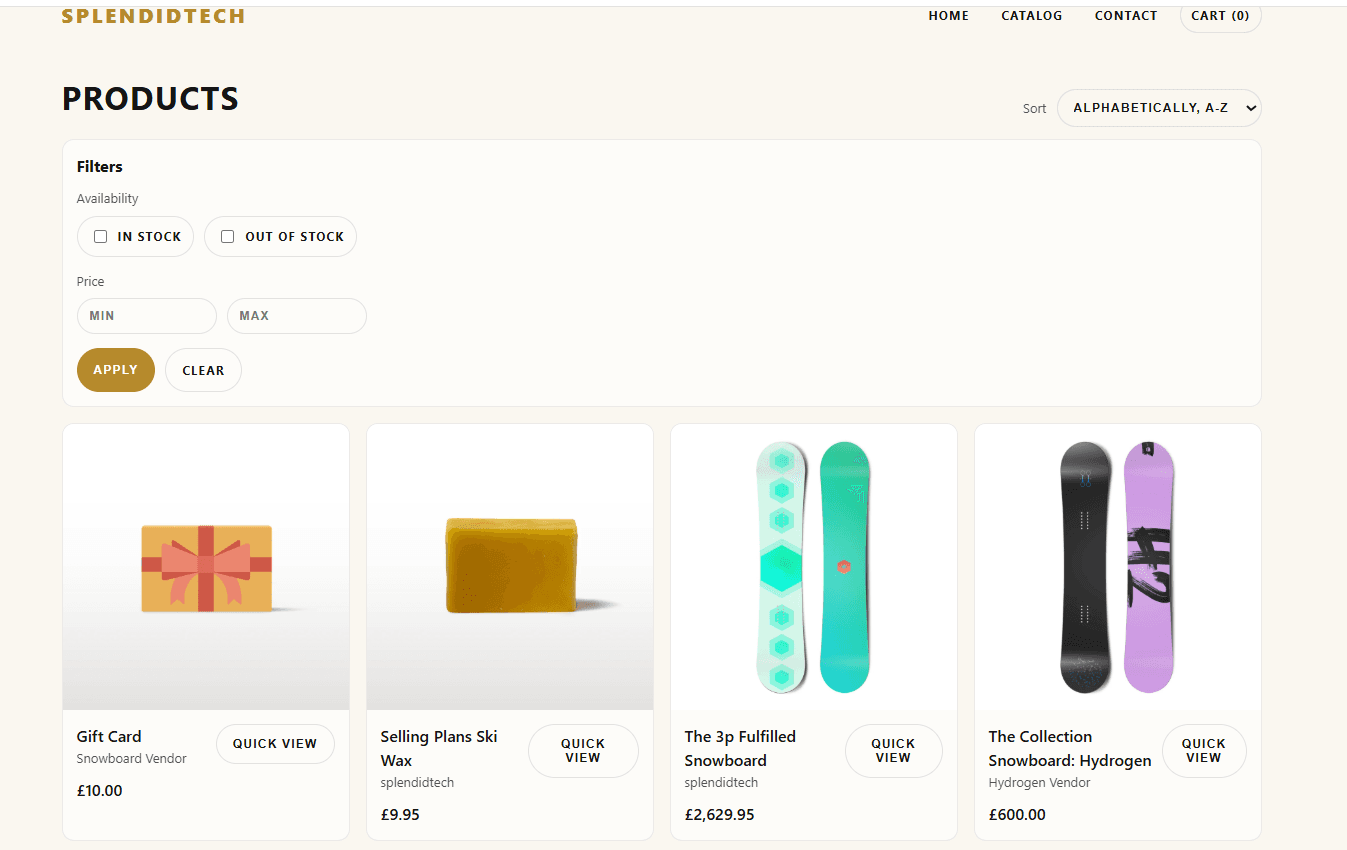Viewport: 1347px width, 850px height.
Task: Open the Ski Wax product image
Action: [x=510, y=567]
